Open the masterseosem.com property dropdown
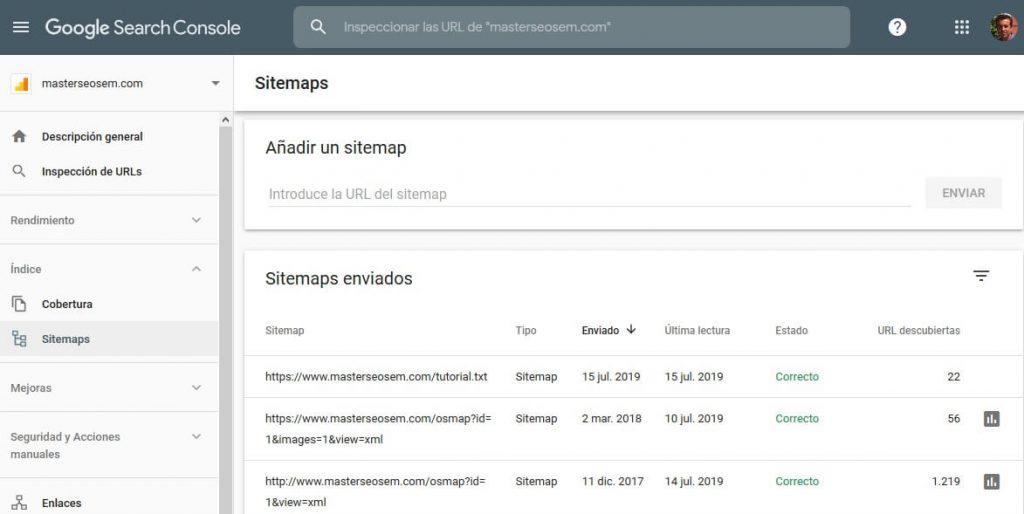 [x=216, y=84]
